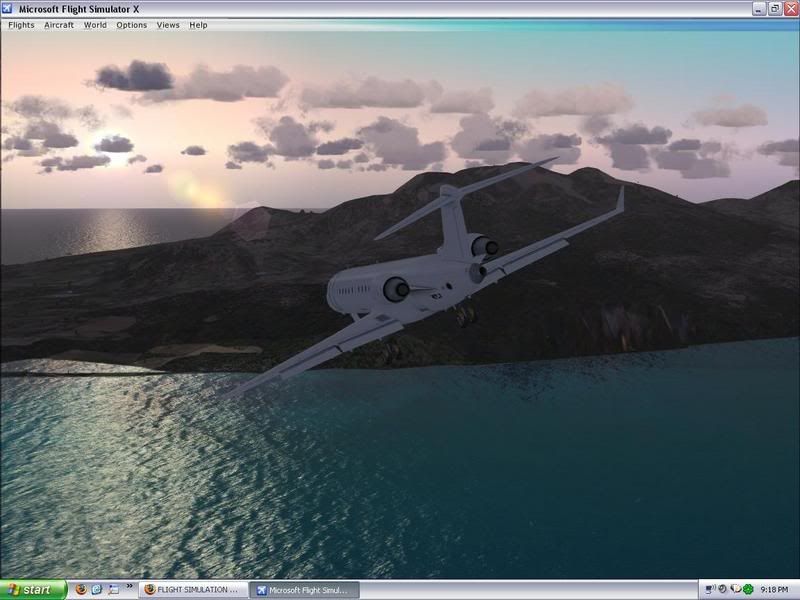Click the Show Desktop quick launch icon
This screenshot has width=800, height=600.
113,590
